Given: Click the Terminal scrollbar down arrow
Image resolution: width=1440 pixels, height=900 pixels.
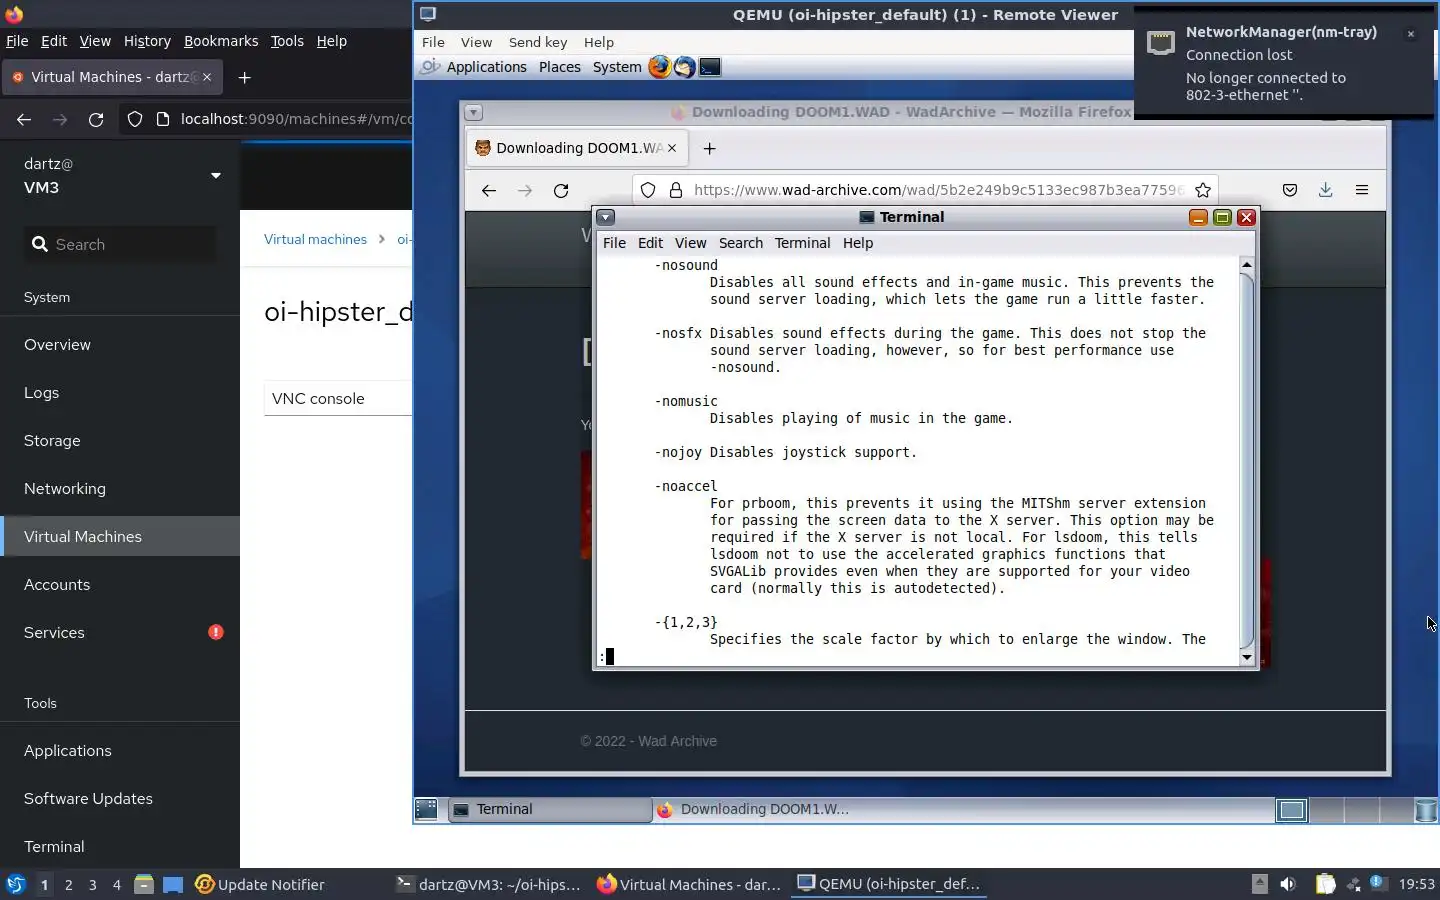Looking at the screenshot, I should click(x=1246, y=657).
